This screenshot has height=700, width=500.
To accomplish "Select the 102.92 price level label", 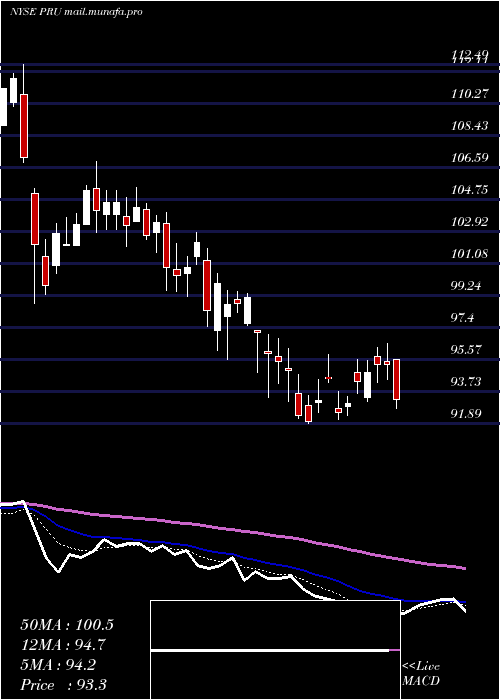I will (x=469, y=222).
